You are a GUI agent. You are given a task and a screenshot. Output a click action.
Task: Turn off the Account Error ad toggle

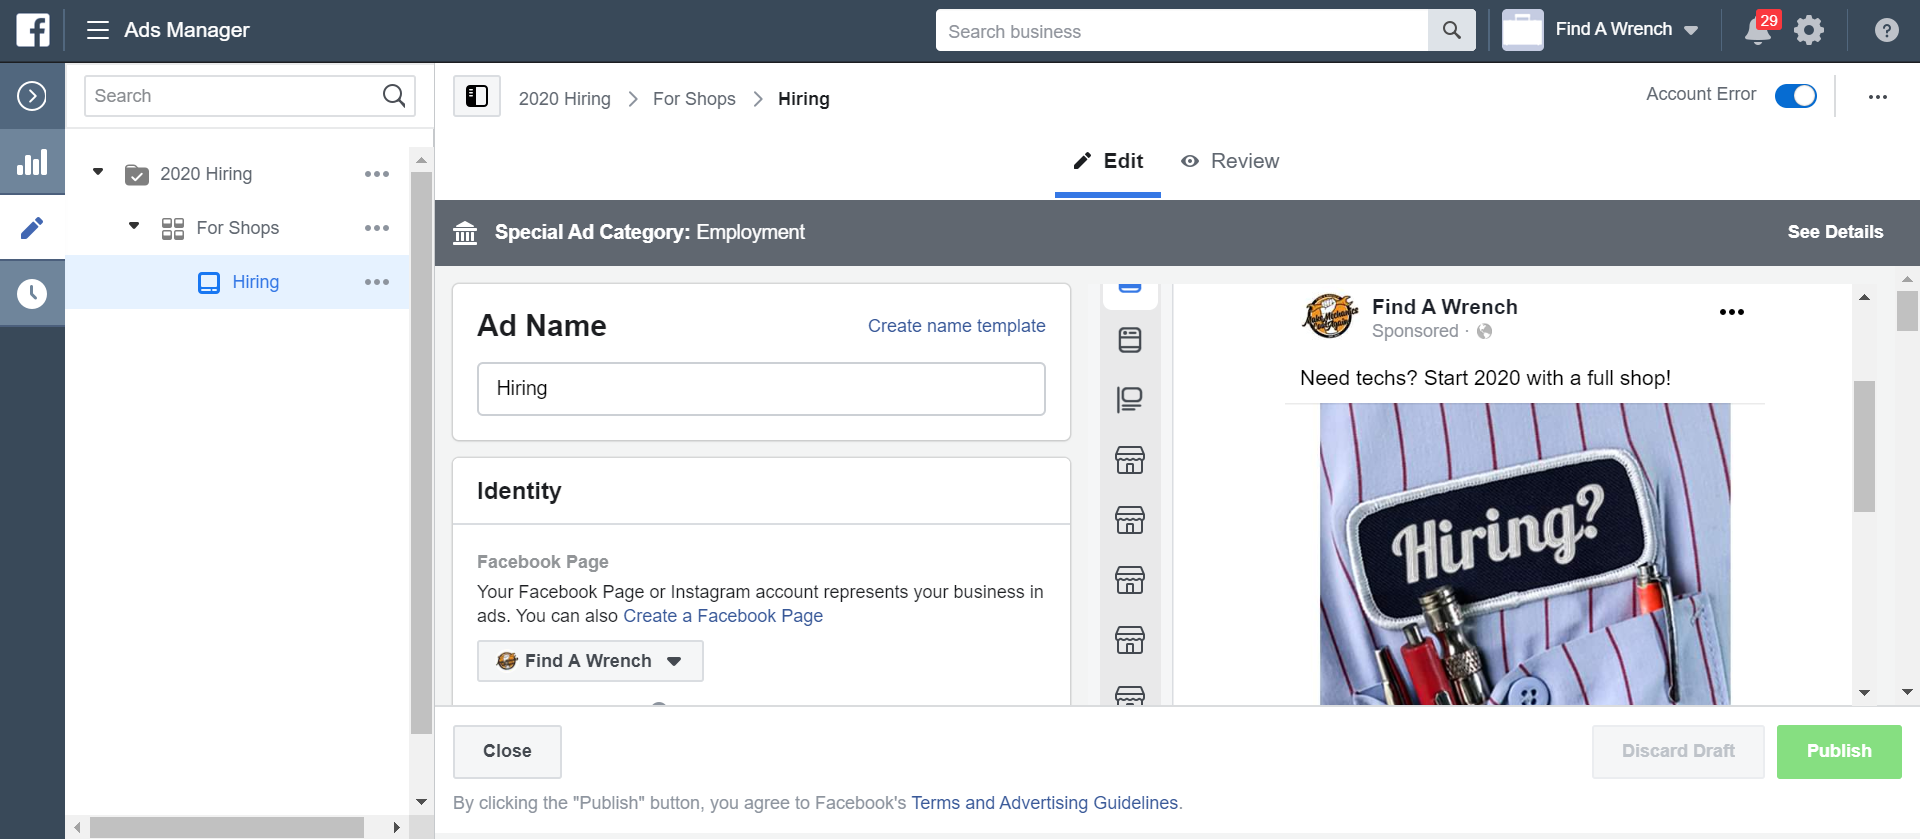[x=1795, y=95]
